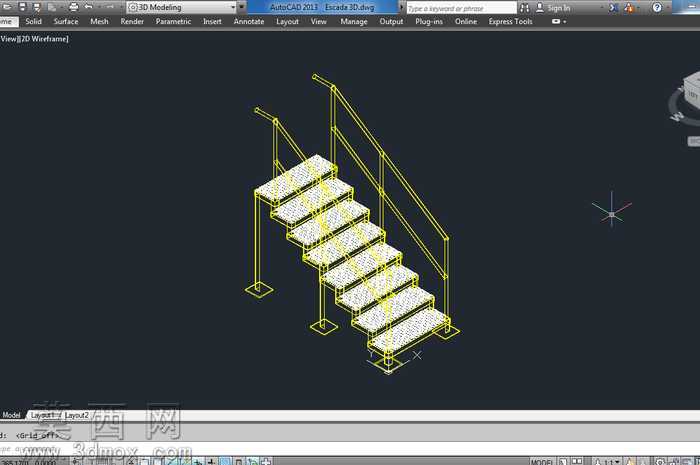Open the Online ribbon tab
The height and width of the screenshot is (465, 700).
[466, 21]
